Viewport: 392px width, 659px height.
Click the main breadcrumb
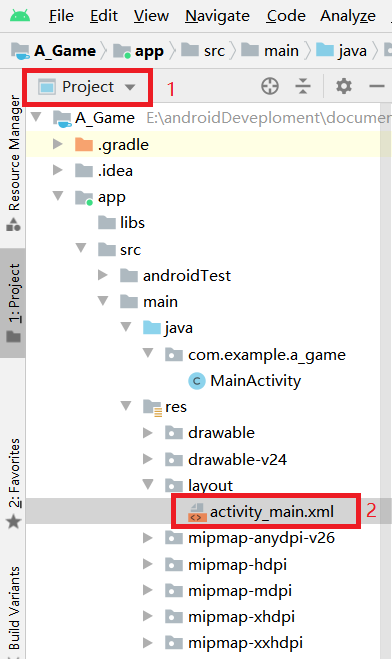click(270, 51)
